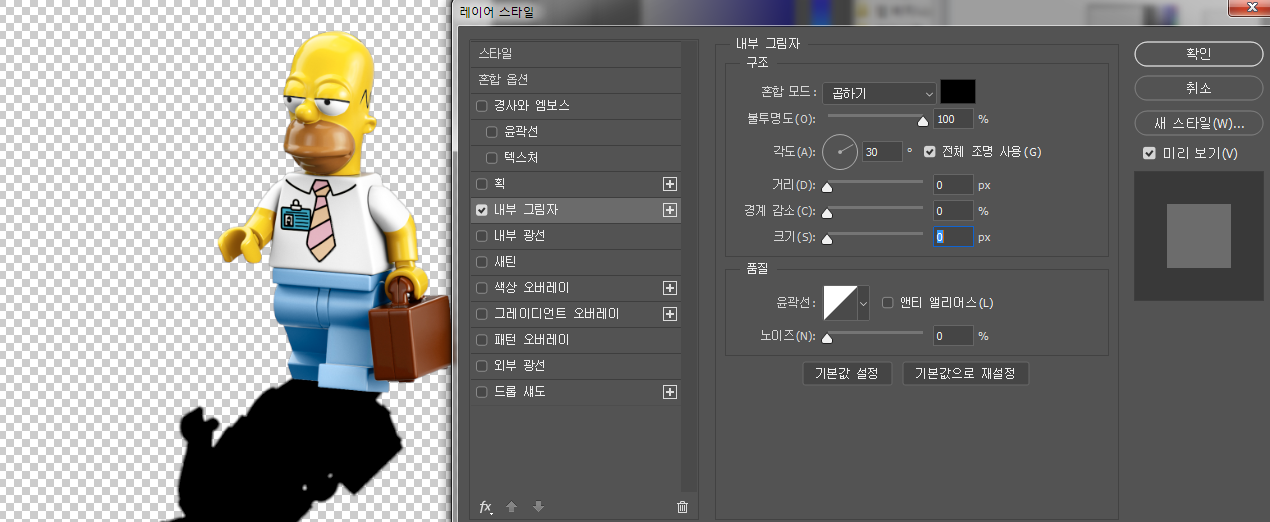This screenshot has width=1270, height=522.
Task: Click the 노이즈 percent value field
Action: pos(953,336)
